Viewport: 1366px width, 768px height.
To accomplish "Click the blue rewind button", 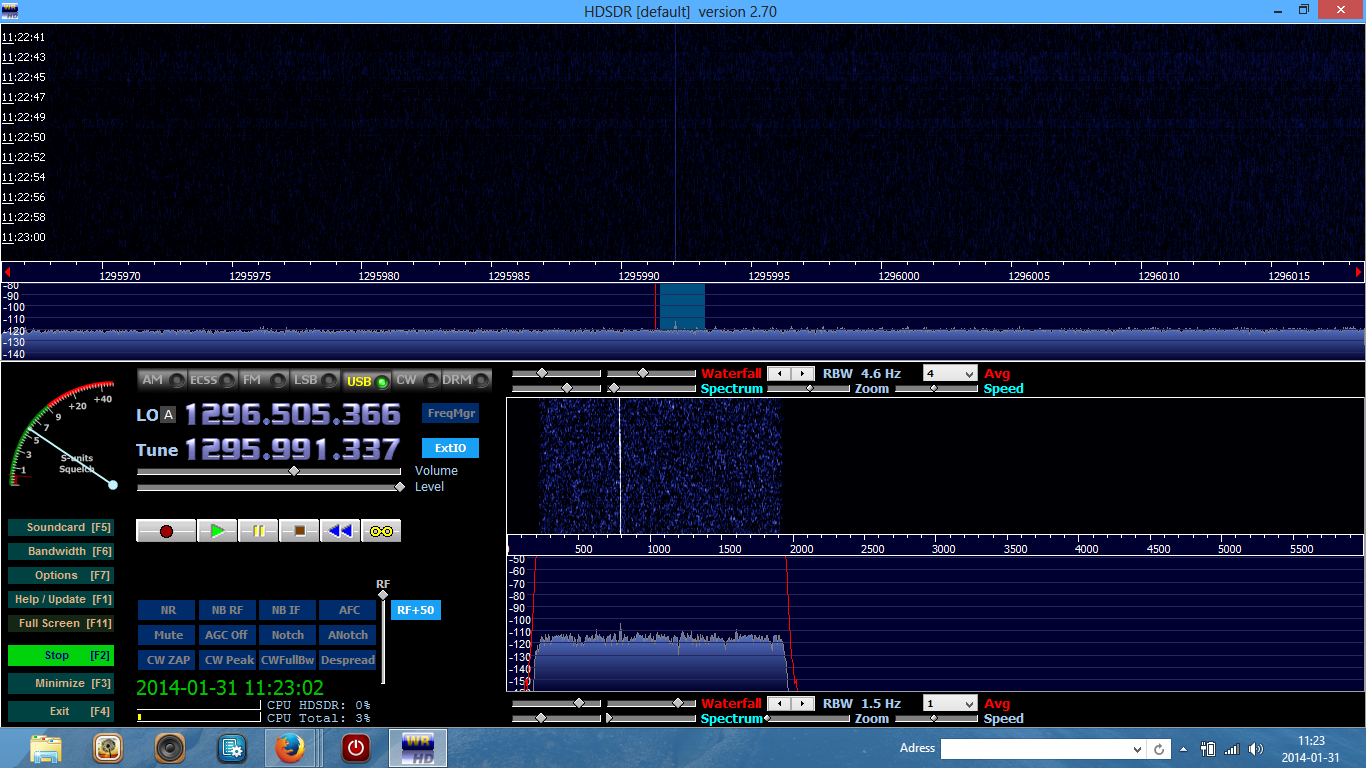I will pos(340,531).
